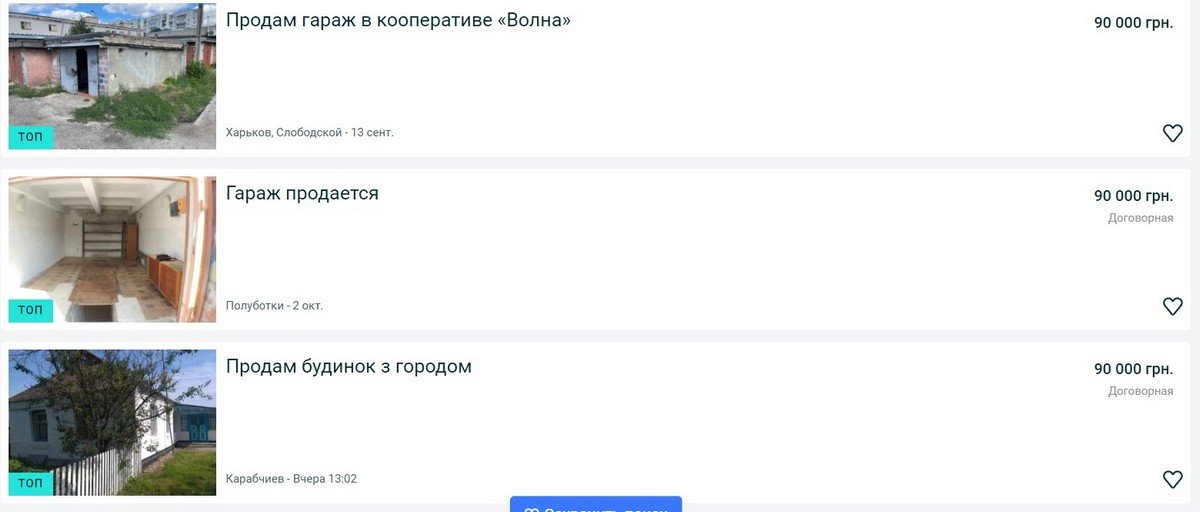Click the price of «Гараж продается»

pyautogui.click(x=1133, y=196)
